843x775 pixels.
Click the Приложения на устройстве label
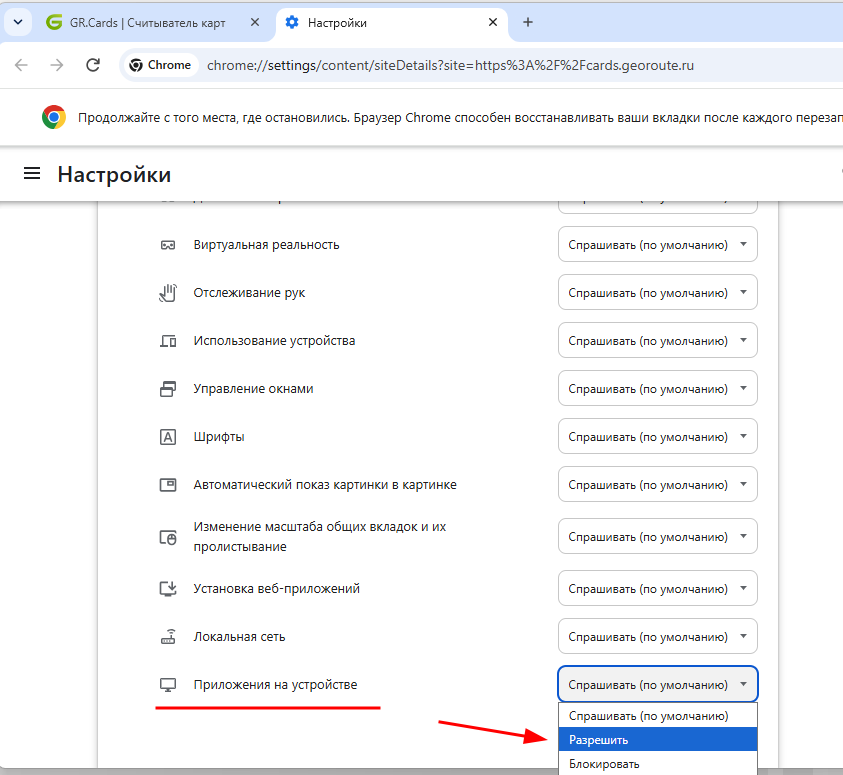coord(275,685)
